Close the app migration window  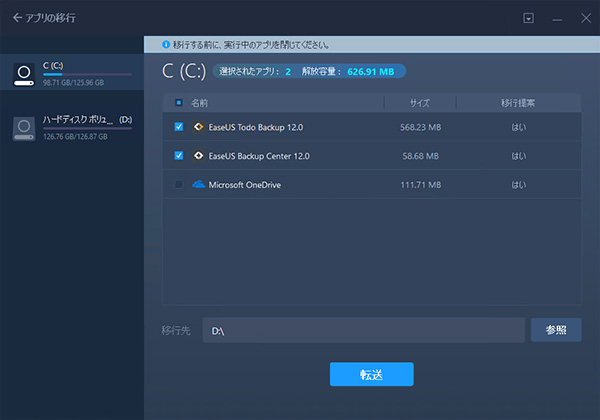click(586, 18)
